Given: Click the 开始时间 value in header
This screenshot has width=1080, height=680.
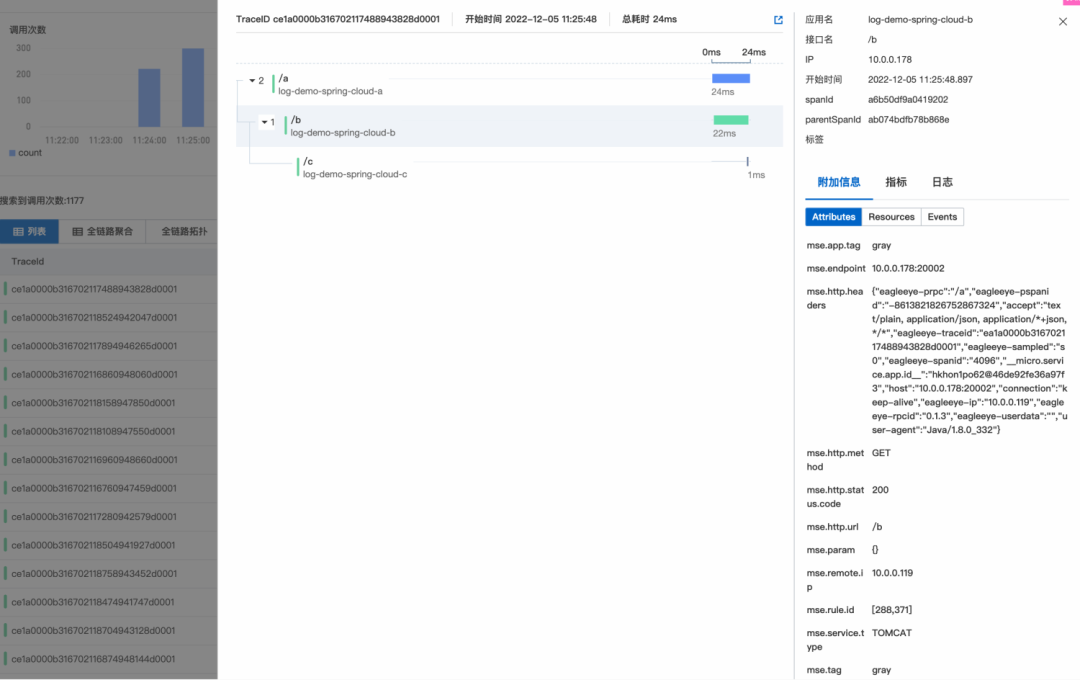Looking at the screenshot, I should [x=550, y=19].
